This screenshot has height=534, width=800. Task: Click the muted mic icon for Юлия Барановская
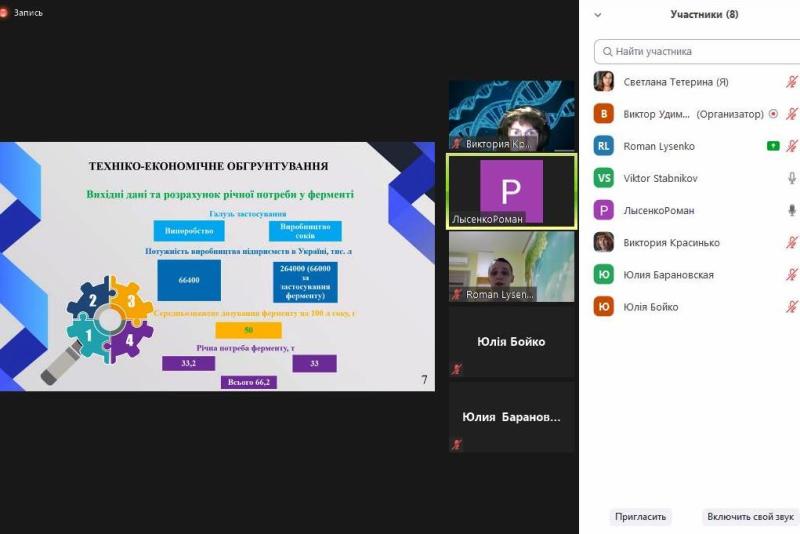coord(791,274)
